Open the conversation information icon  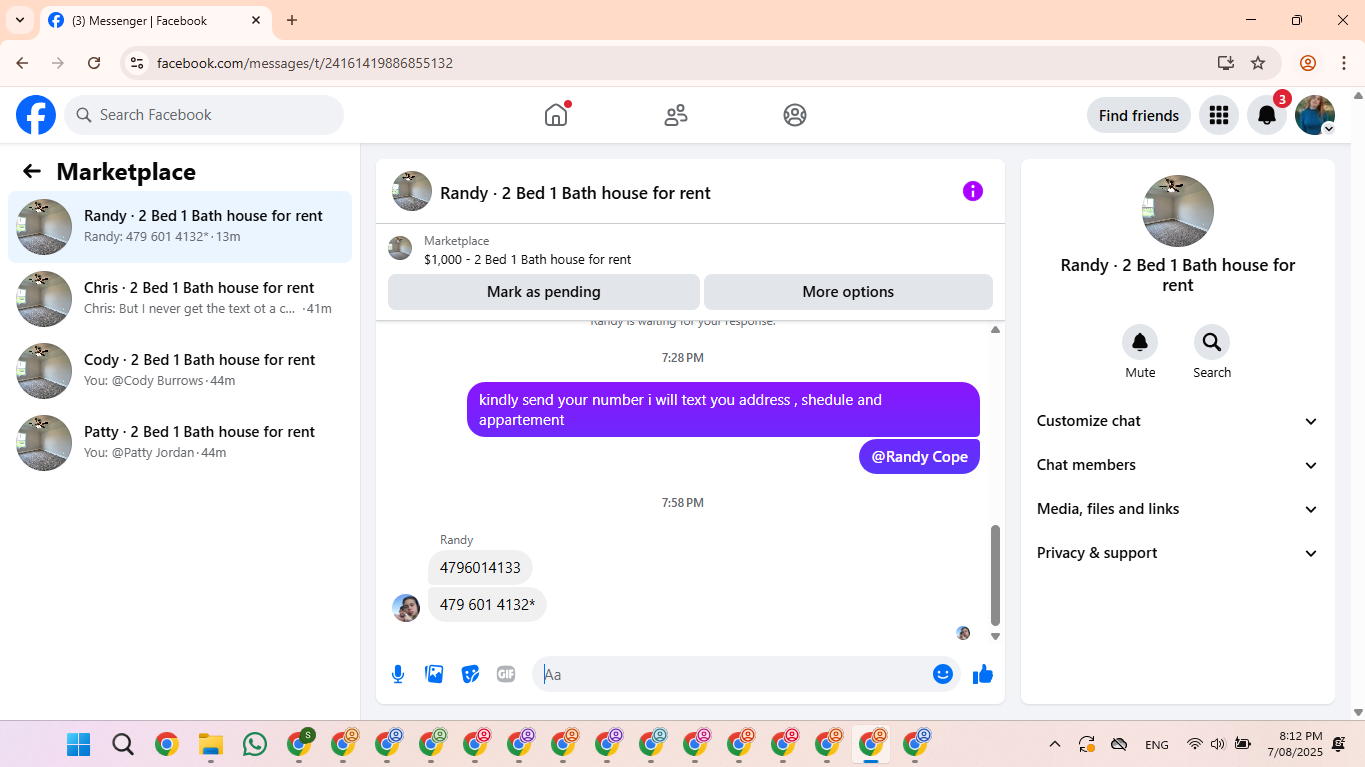pyautogui.click(x=973, y=191)
